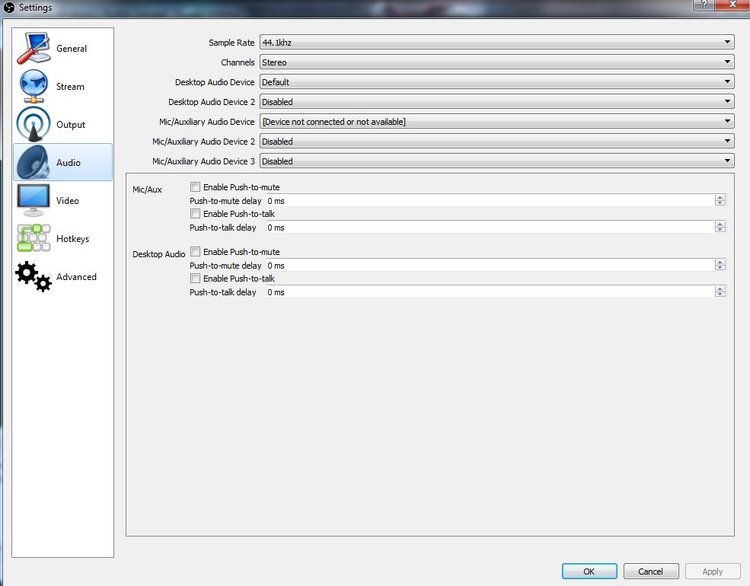Adjust Mic/Aux Push-to-talk delay stepper arrows

720,227
